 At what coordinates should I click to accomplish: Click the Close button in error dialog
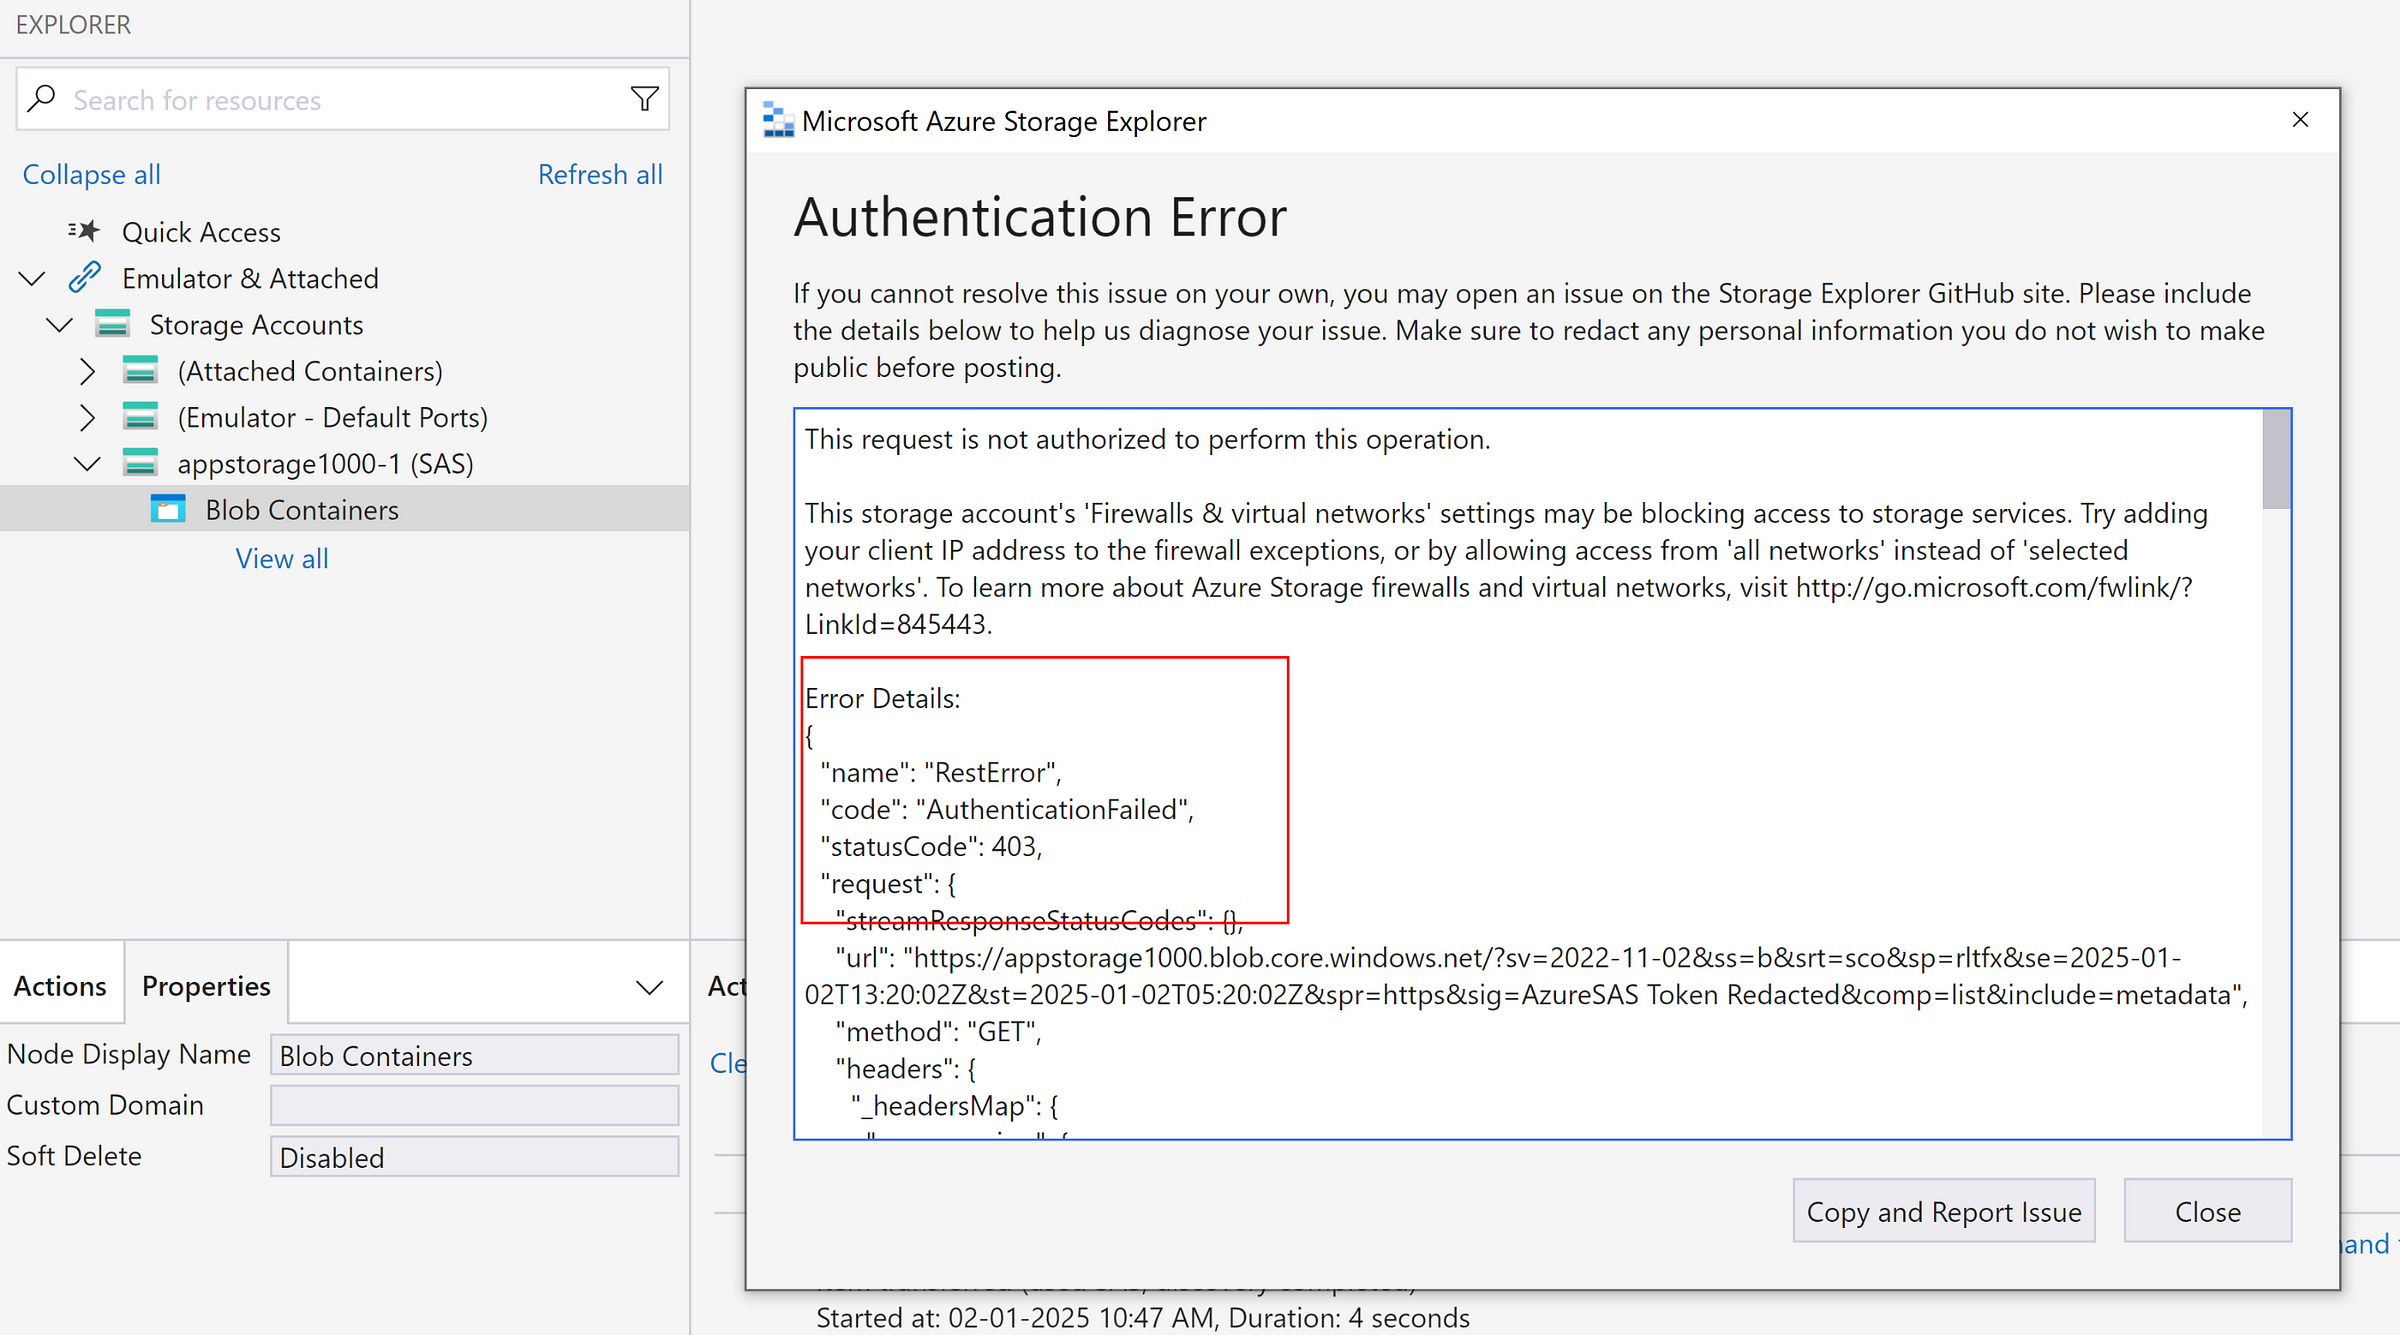2208,1211
